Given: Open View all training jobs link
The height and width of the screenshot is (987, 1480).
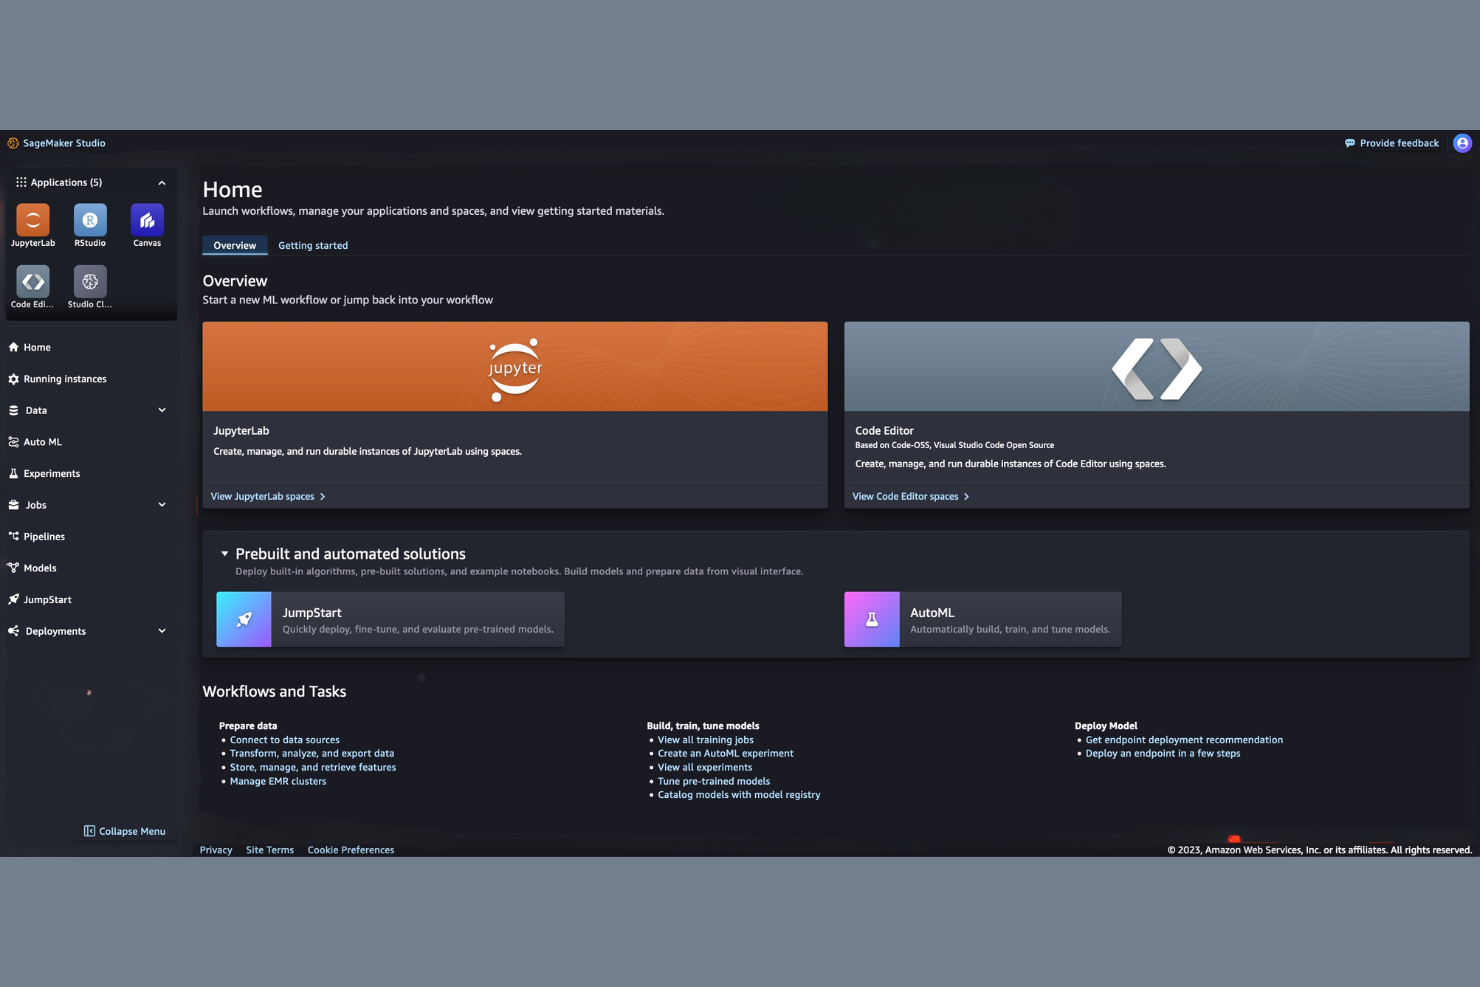Looking at the screenshot, I should pyautogui.click(x=706, y=740).
